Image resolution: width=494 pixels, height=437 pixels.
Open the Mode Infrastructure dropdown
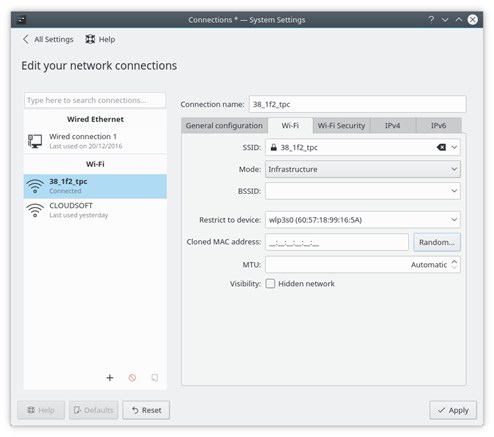click(x=363, y=169)
